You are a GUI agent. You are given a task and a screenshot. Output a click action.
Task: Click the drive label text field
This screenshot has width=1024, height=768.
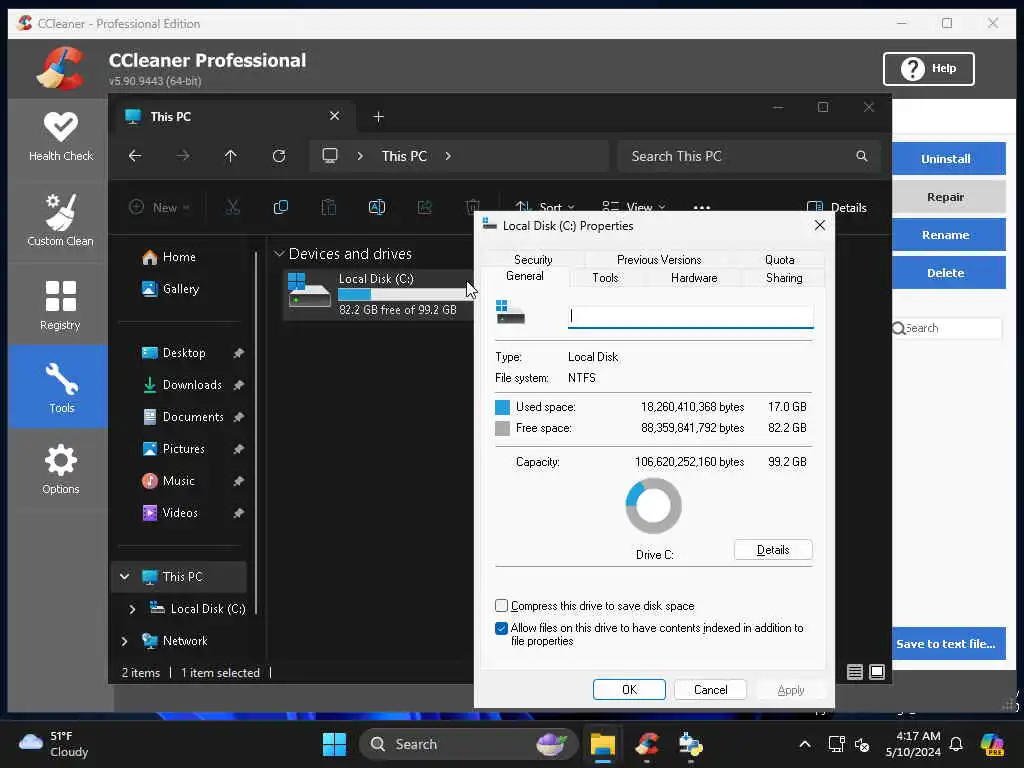pos(690,317)
